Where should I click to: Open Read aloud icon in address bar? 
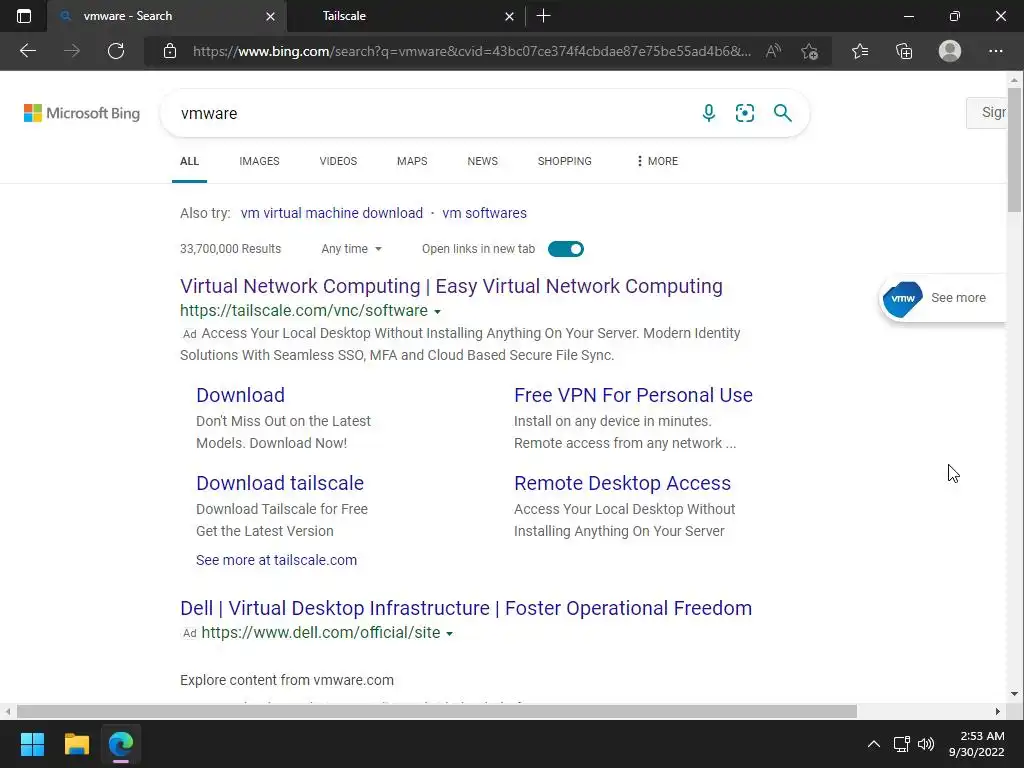pyautogui.click(x=773, y=51)
